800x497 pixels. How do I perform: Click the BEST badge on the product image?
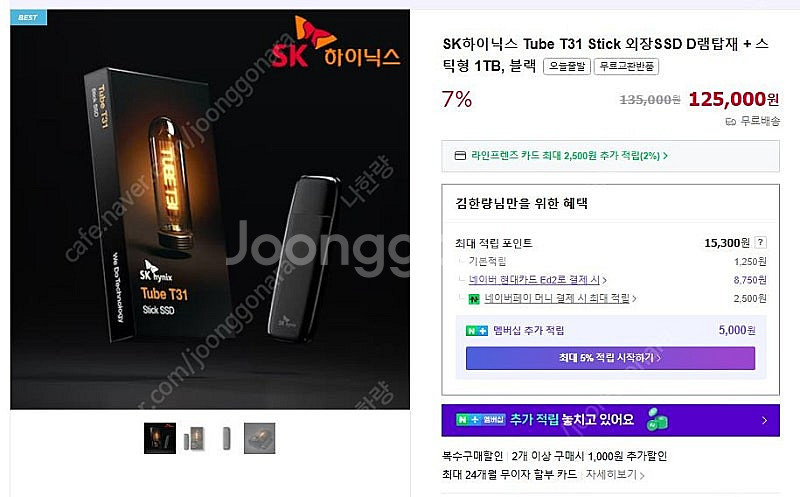tap(28, 17)
